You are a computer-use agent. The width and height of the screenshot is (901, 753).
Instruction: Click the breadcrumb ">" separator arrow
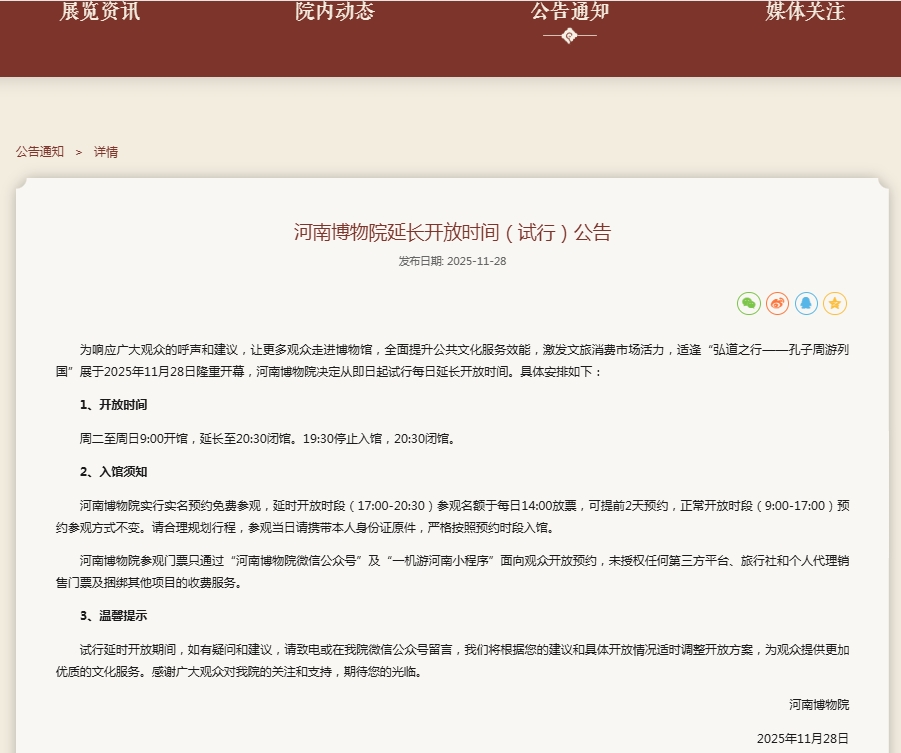79,152
